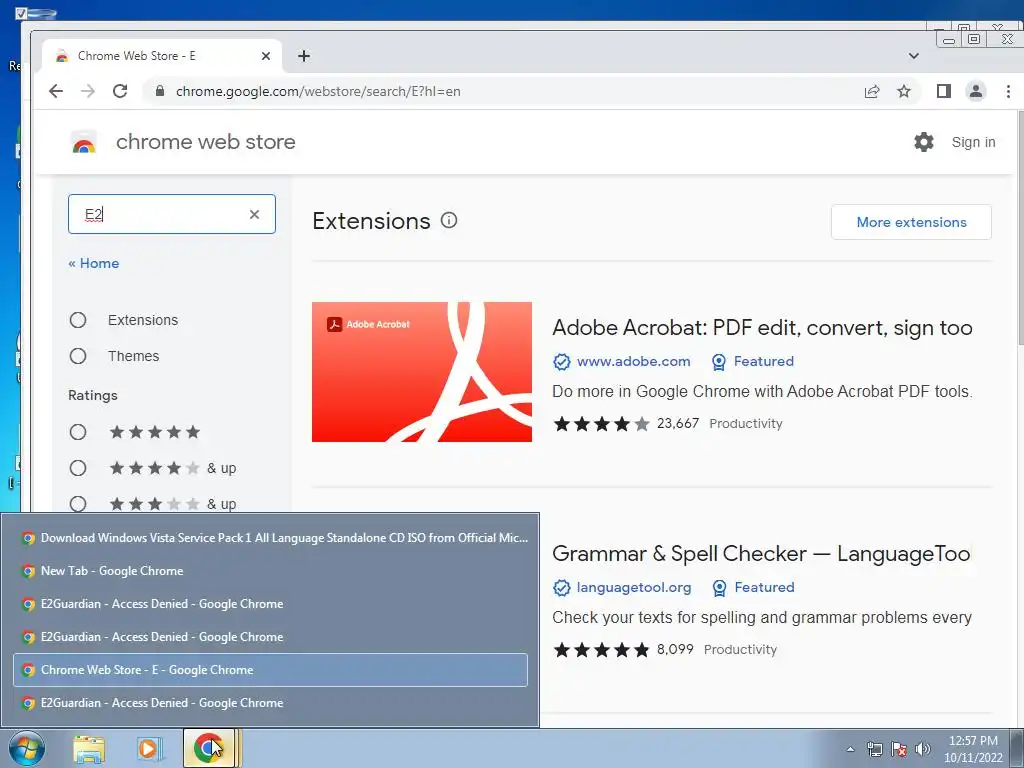The width and height of the screenshot is (1024, 768).
Task: Switch to New Tab - Google Chrome window
Action: coord(270,571)
